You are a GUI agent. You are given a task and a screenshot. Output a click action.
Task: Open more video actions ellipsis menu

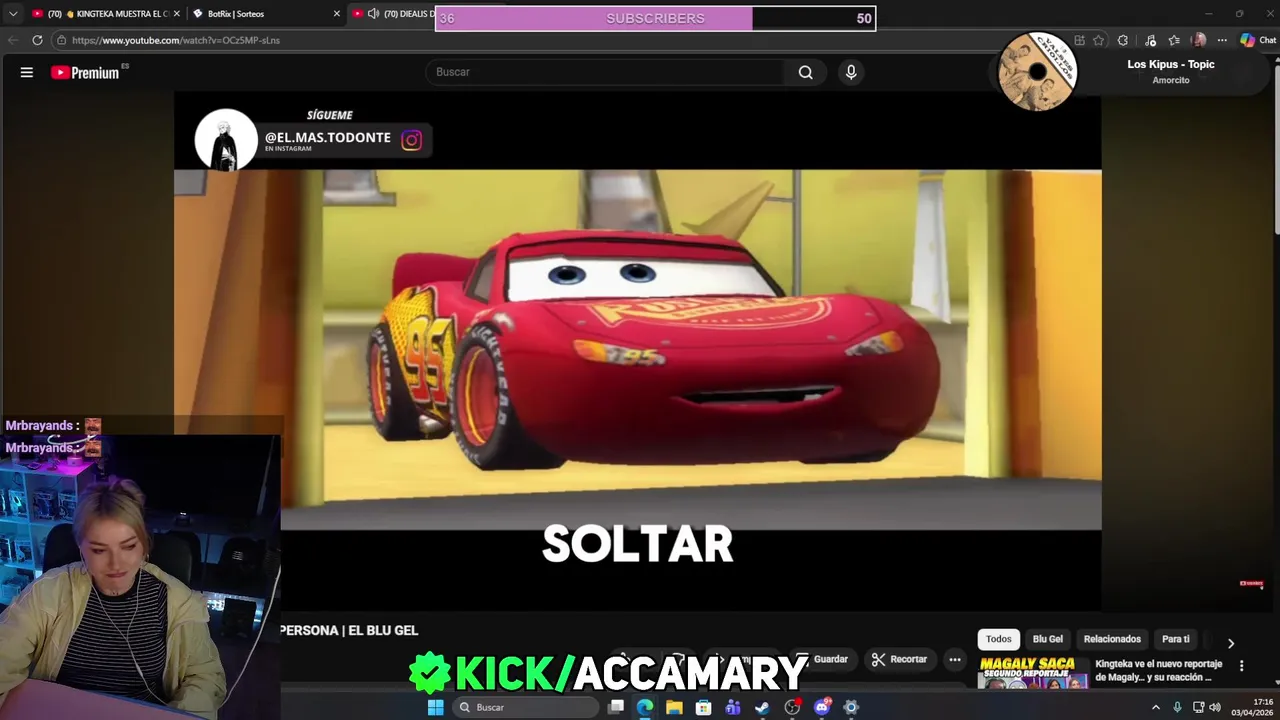pyautogui.click(x=955, y=659)
